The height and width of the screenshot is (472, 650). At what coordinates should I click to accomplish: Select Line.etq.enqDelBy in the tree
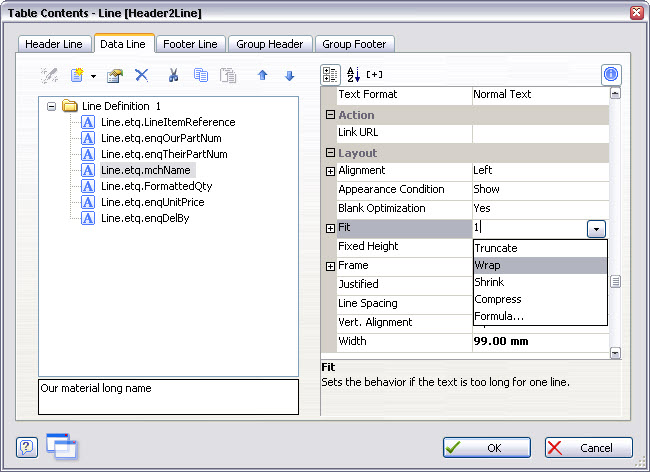click(x=145, y=218)
